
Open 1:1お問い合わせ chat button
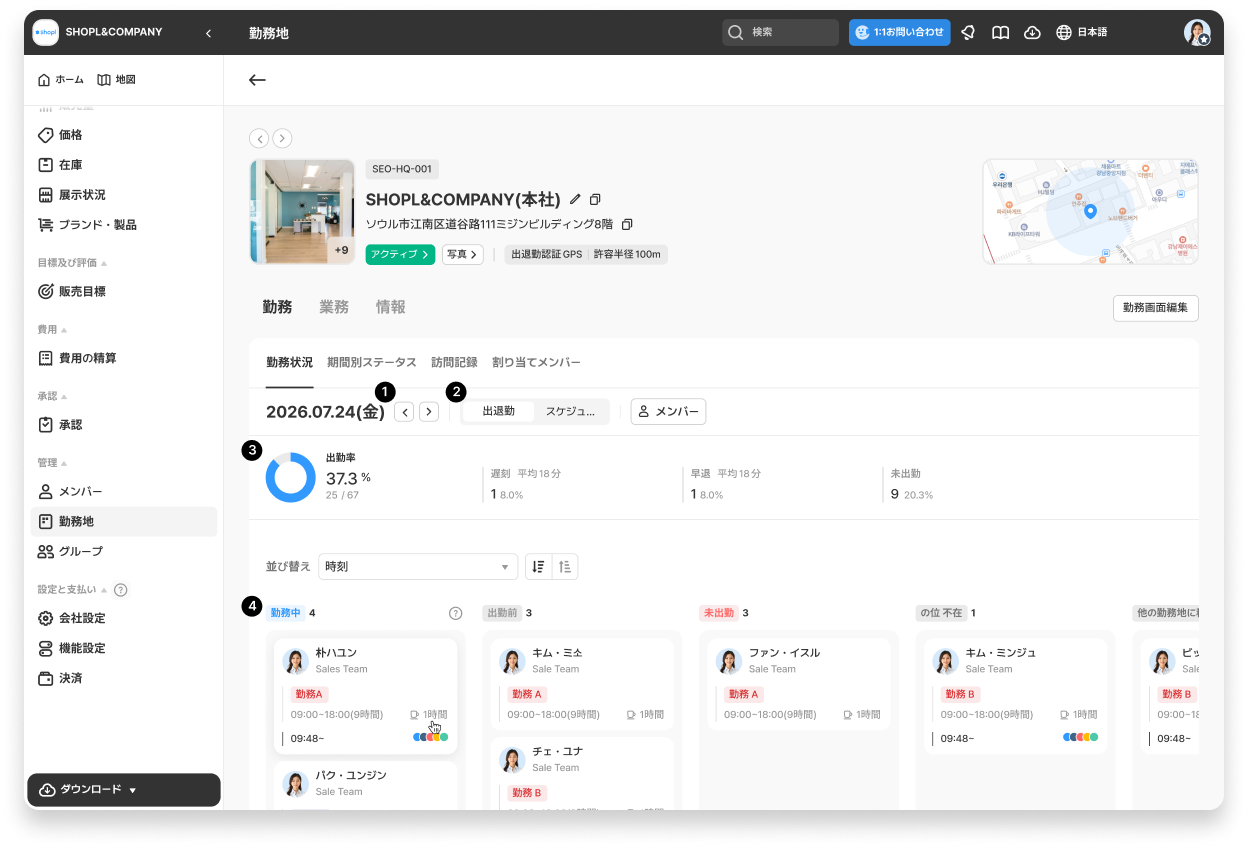pyautogui.click(x=899, y=32)
